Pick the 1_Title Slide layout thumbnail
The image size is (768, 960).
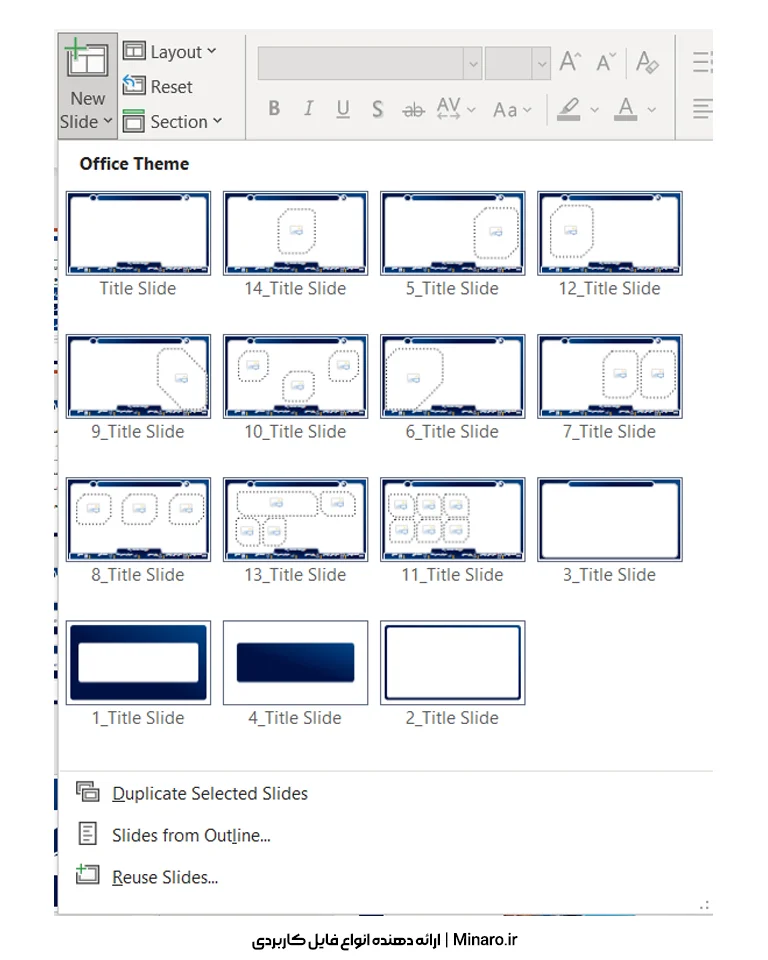(138, 662)
